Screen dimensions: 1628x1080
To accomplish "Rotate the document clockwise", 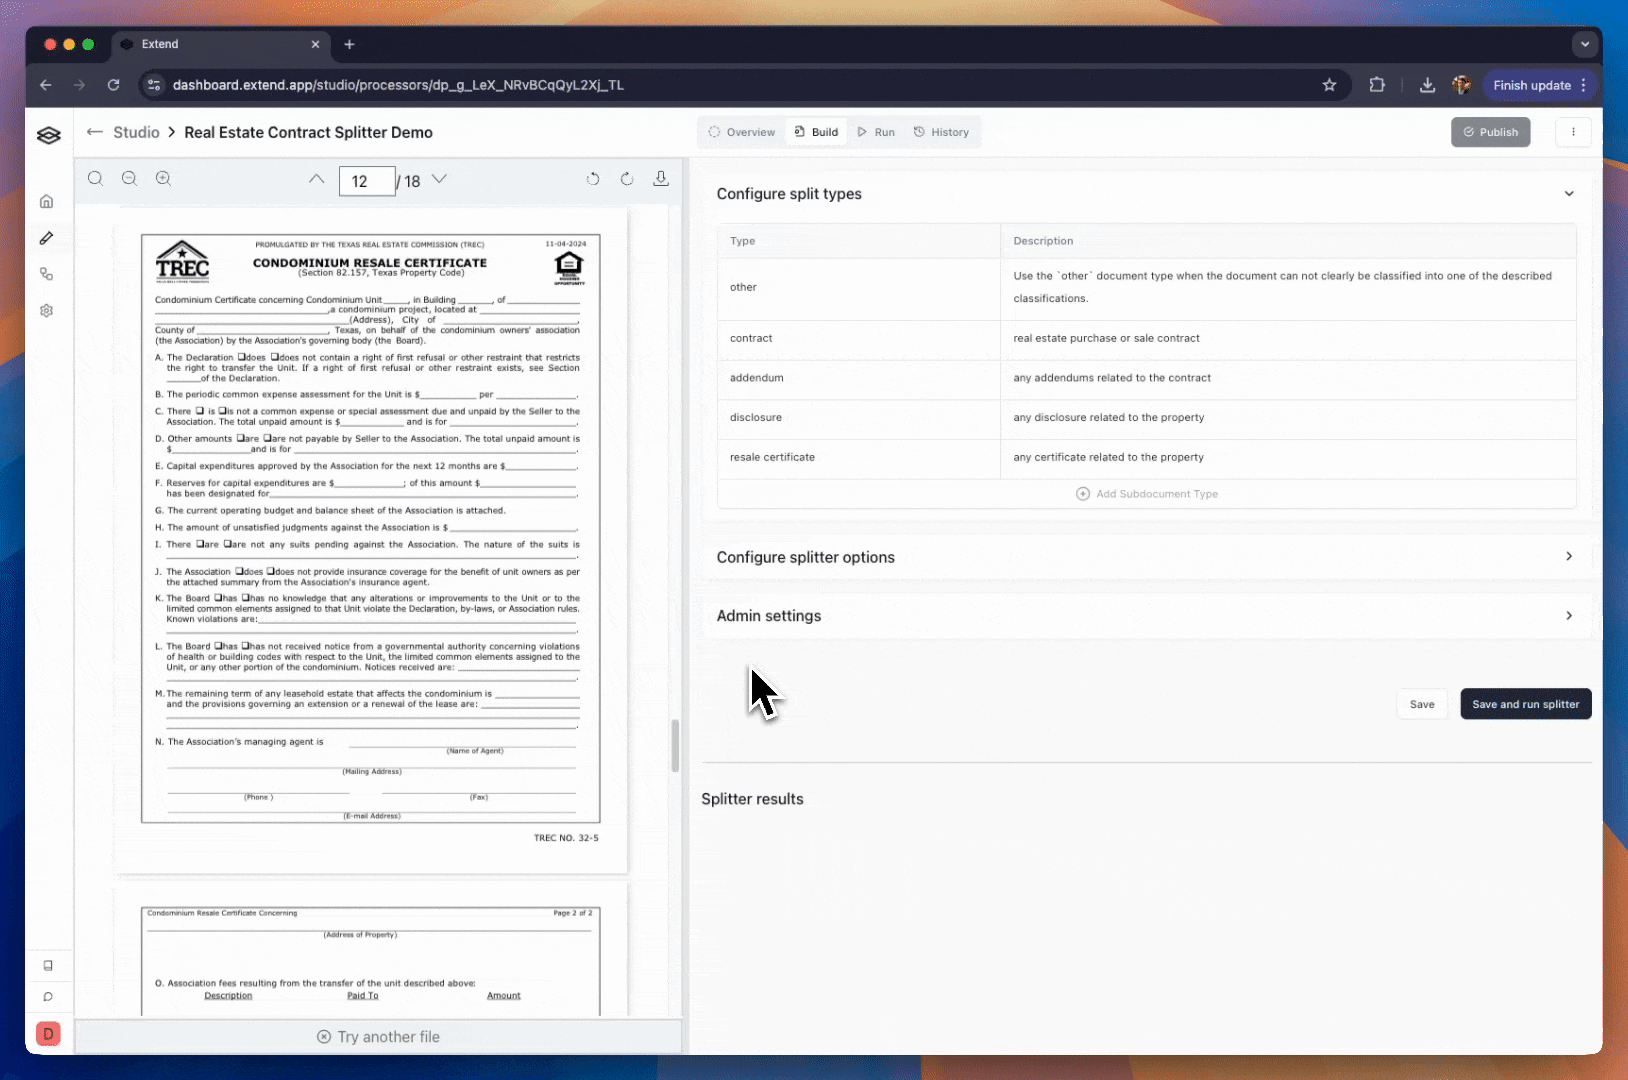I will [x=627, y=179].
